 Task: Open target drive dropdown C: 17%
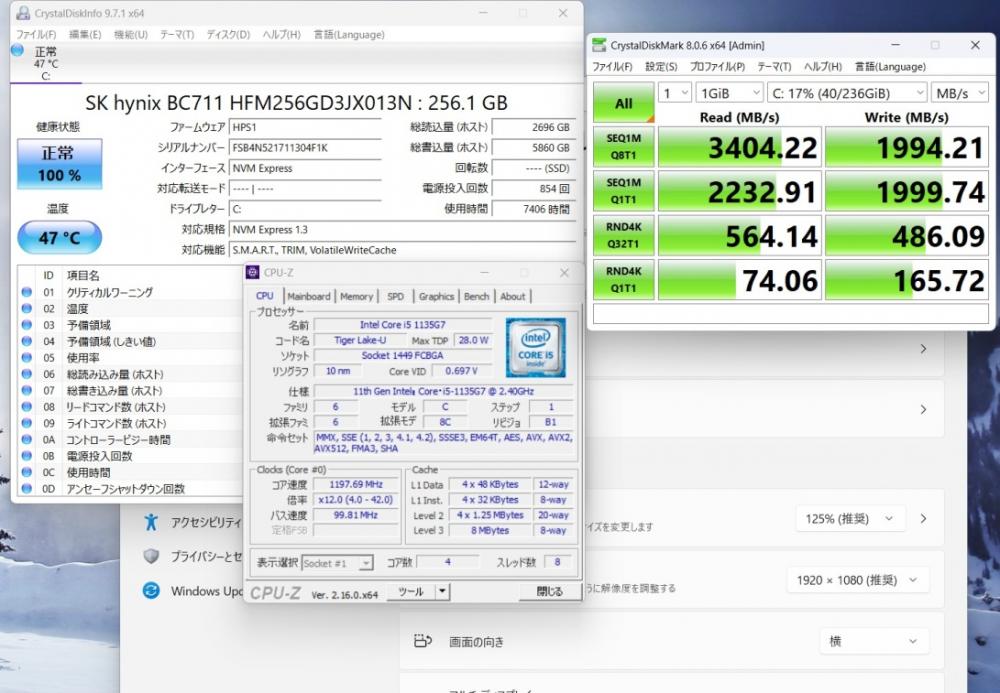coord(847,93)
